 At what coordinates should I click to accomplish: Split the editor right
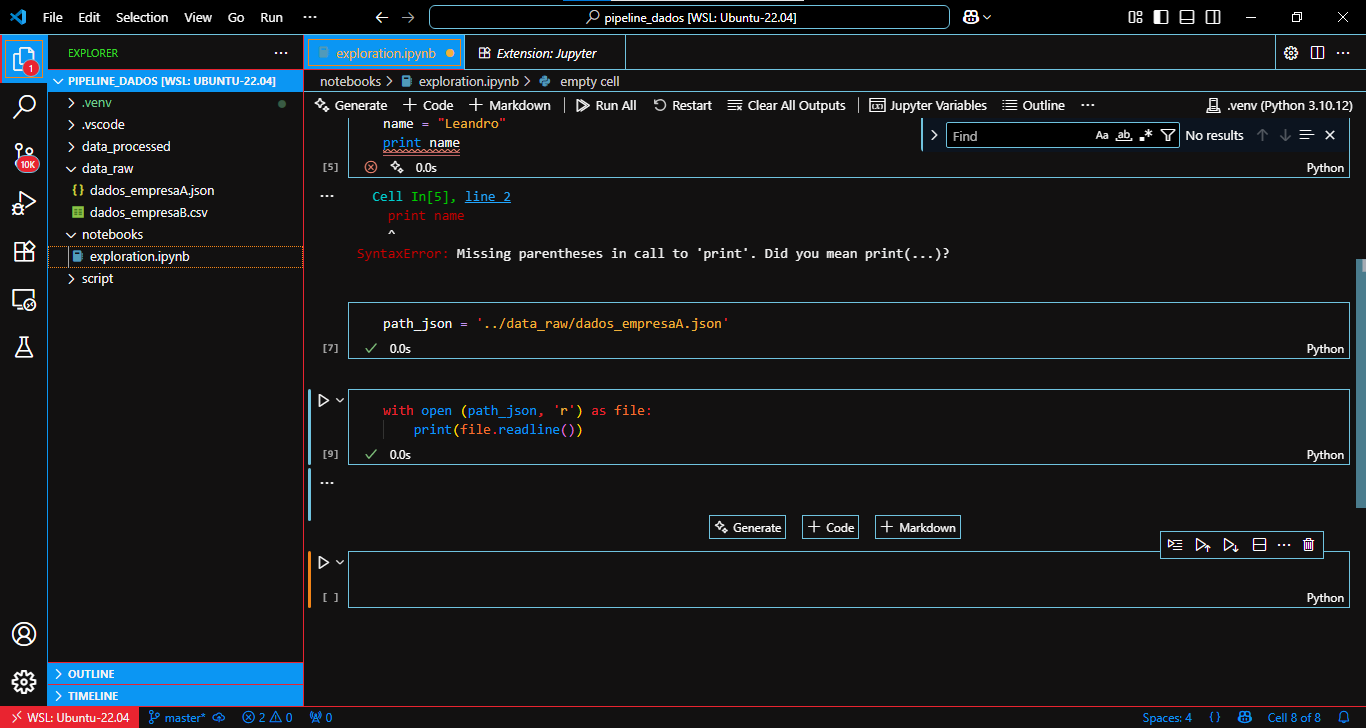click(x=1318, y=53)
